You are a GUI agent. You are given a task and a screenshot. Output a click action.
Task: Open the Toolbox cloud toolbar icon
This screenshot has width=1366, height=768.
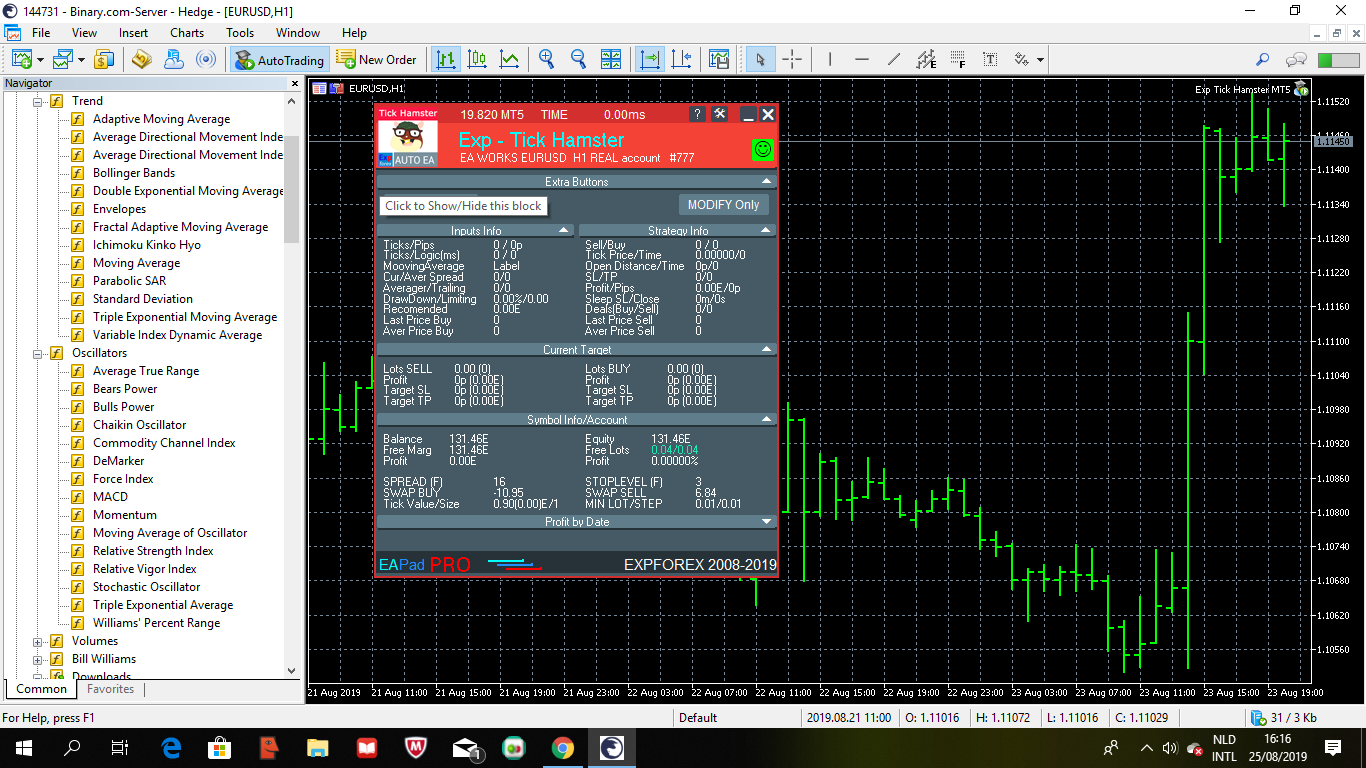174,60
